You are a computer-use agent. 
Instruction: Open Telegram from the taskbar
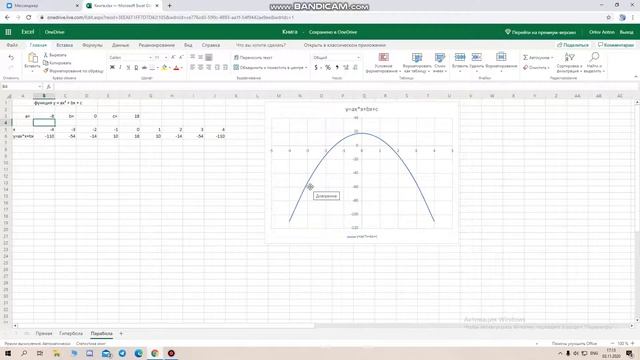click(x=122, y=353)
